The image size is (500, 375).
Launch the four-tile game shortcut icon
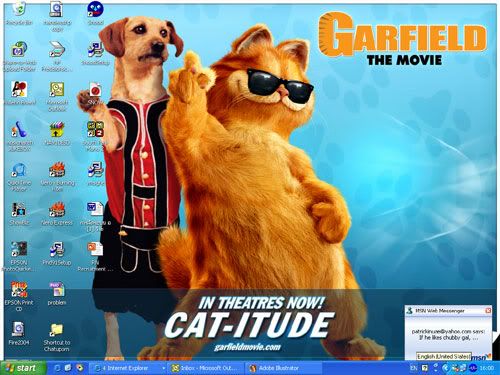tap(95, 129)
